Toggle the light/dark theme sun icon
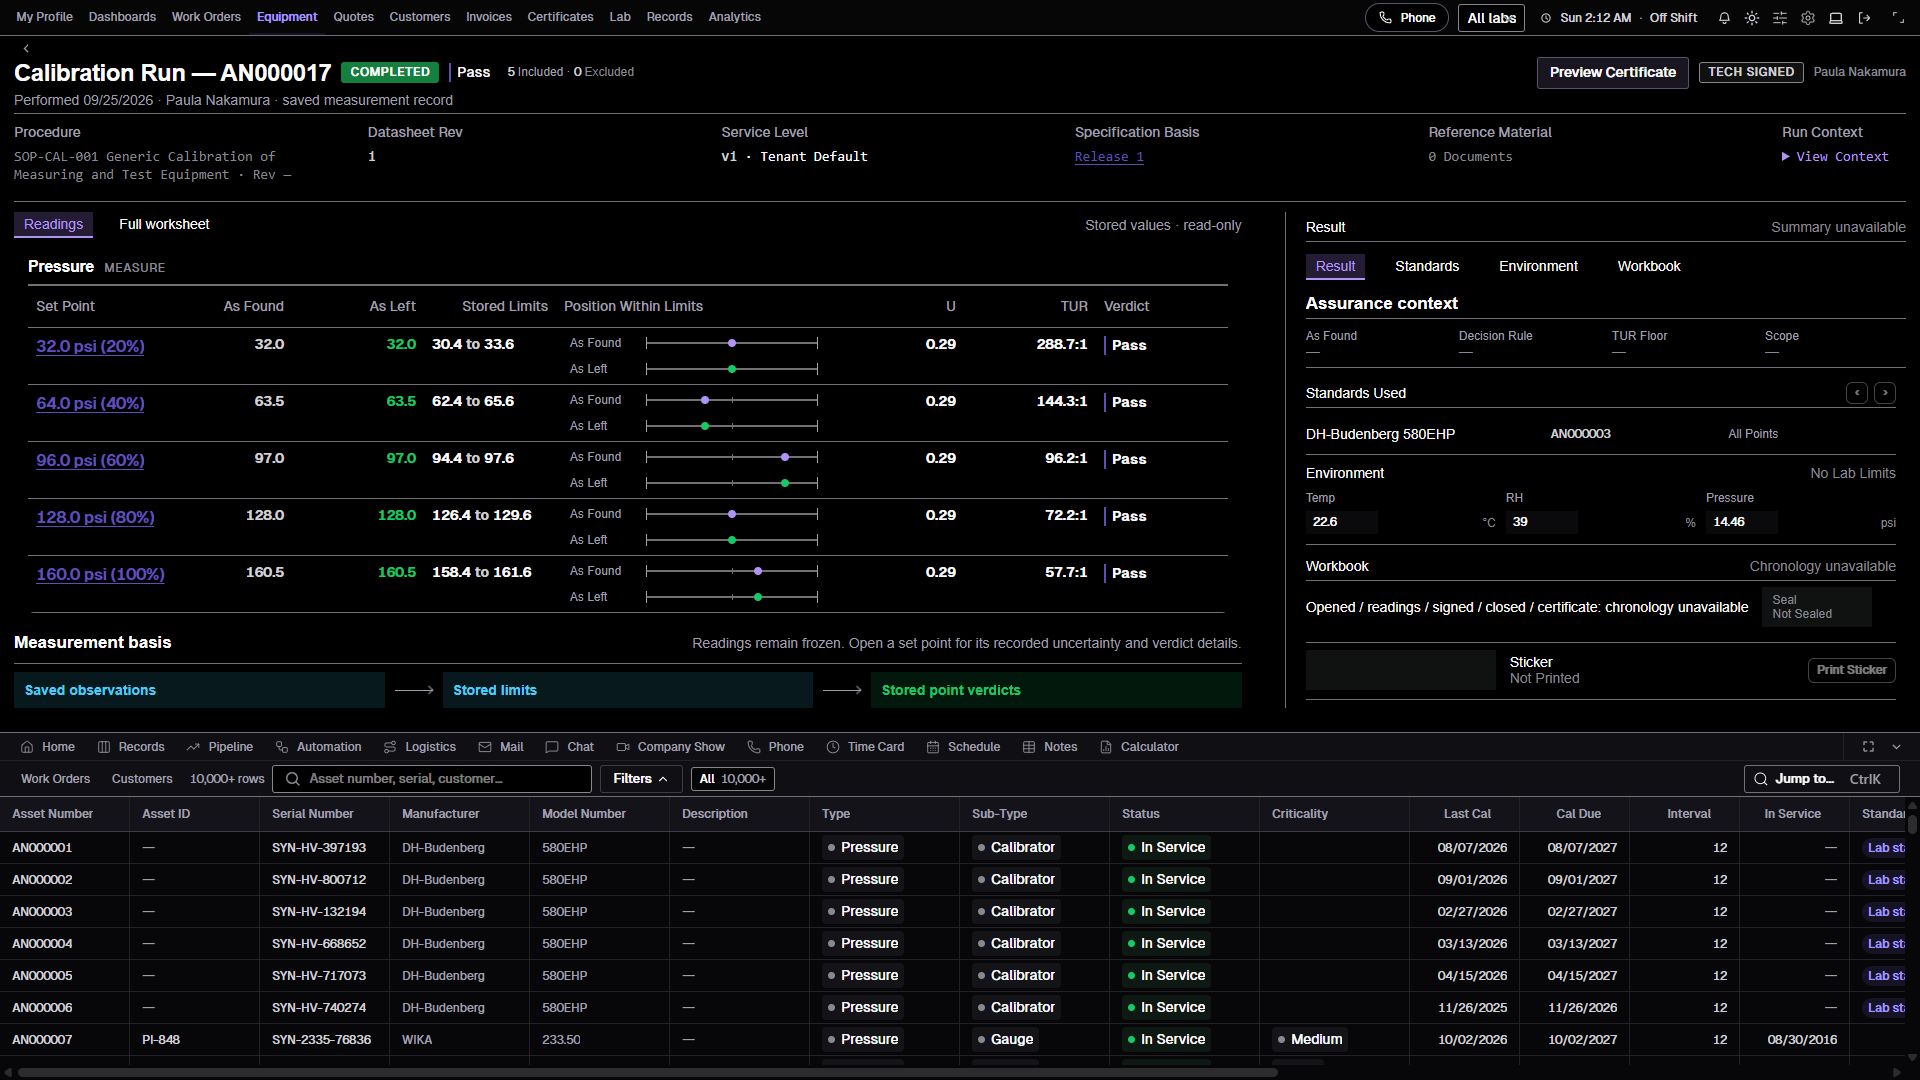This screenshot has width=1920, height=1080. click(x=1752, y=18)
